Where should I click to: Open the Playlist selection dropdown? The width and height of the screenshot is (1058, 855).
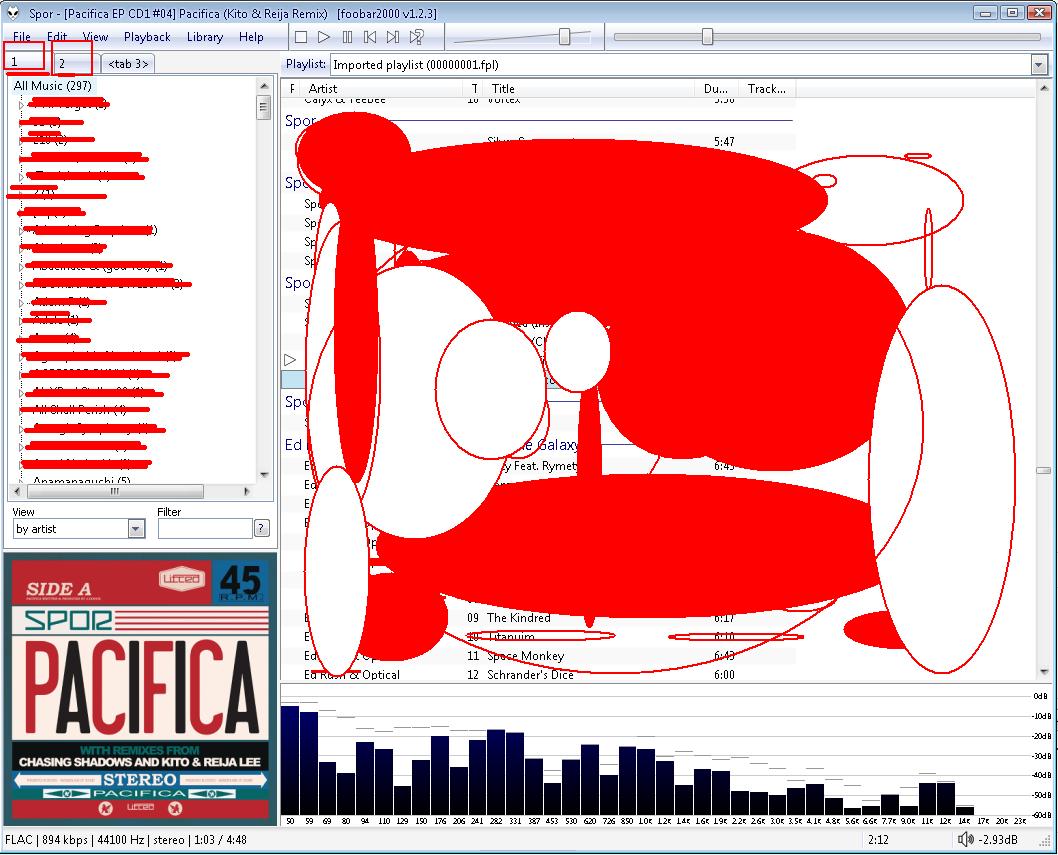click(x=1038, y=64)
